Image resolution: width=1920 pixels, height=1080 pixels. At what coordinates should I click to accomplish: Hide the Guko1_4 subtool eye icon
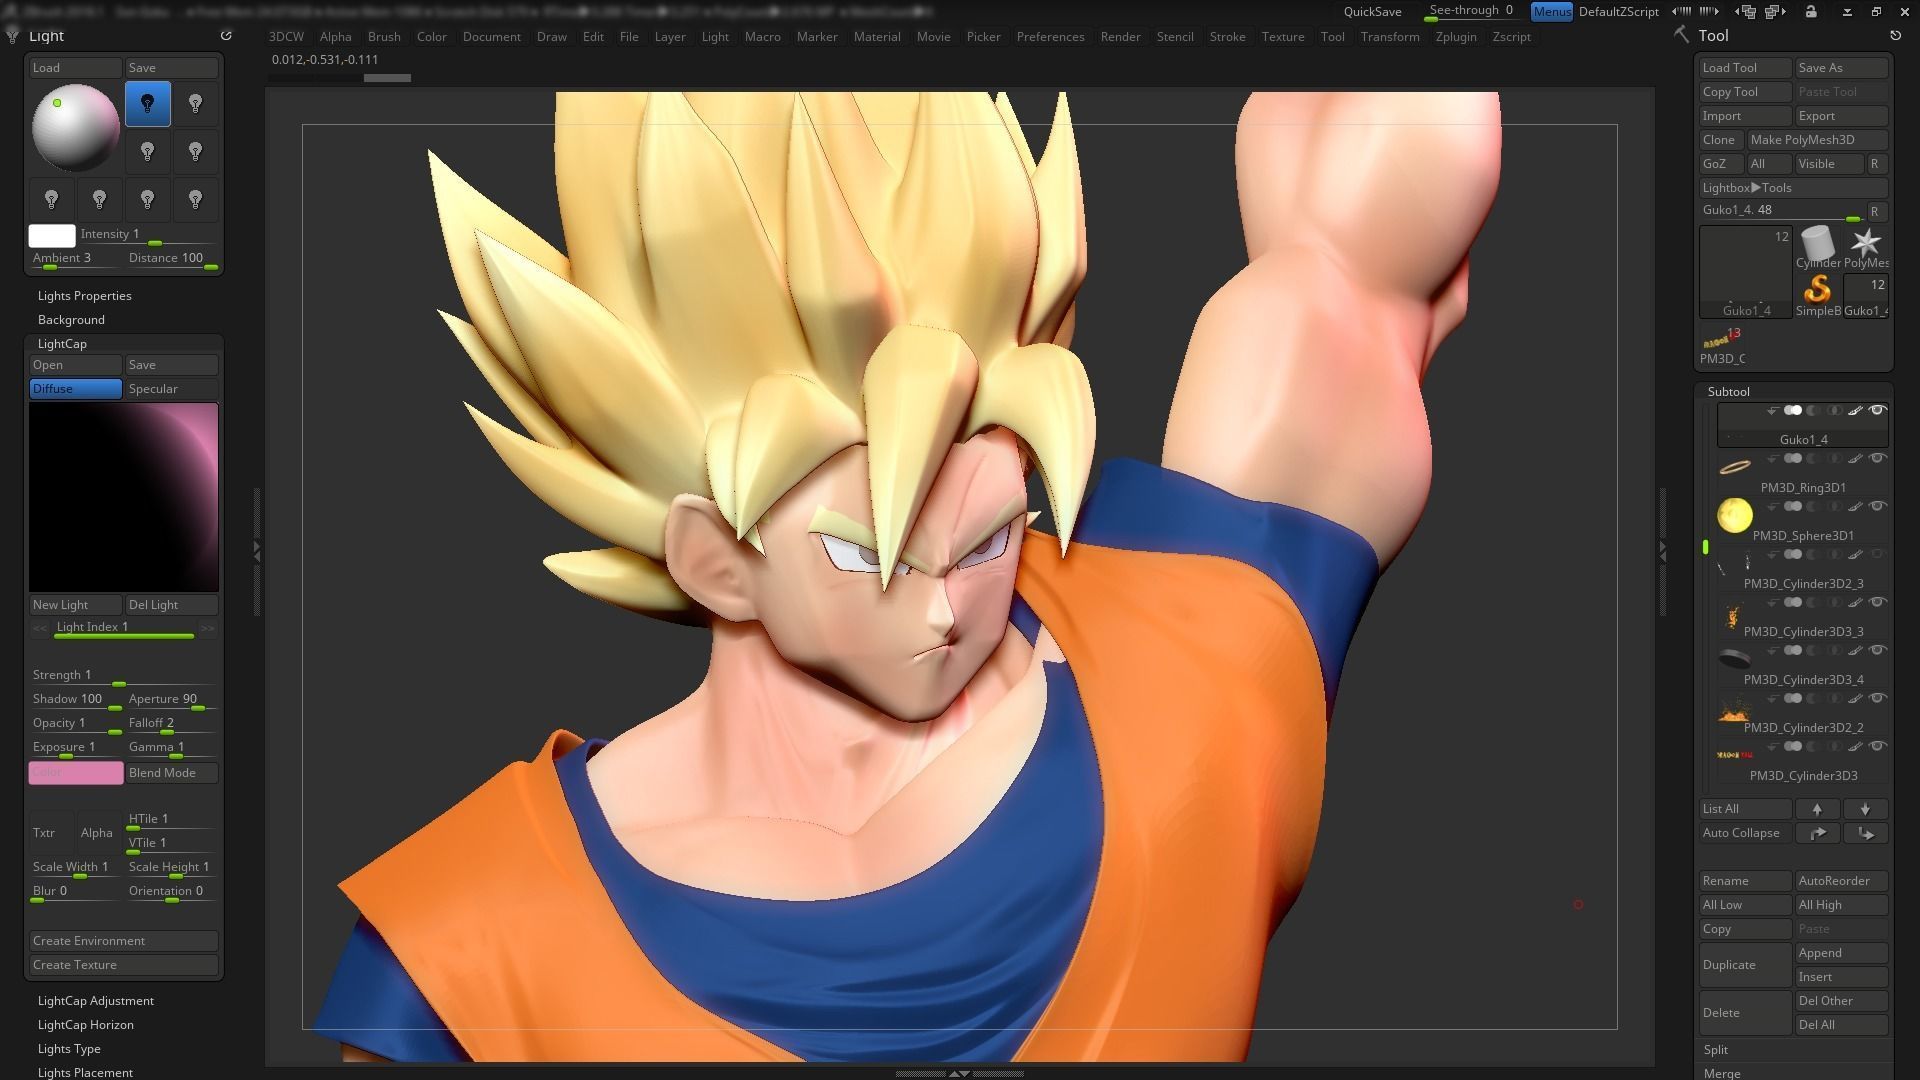pyautogui.click(x=1877, y=411)
